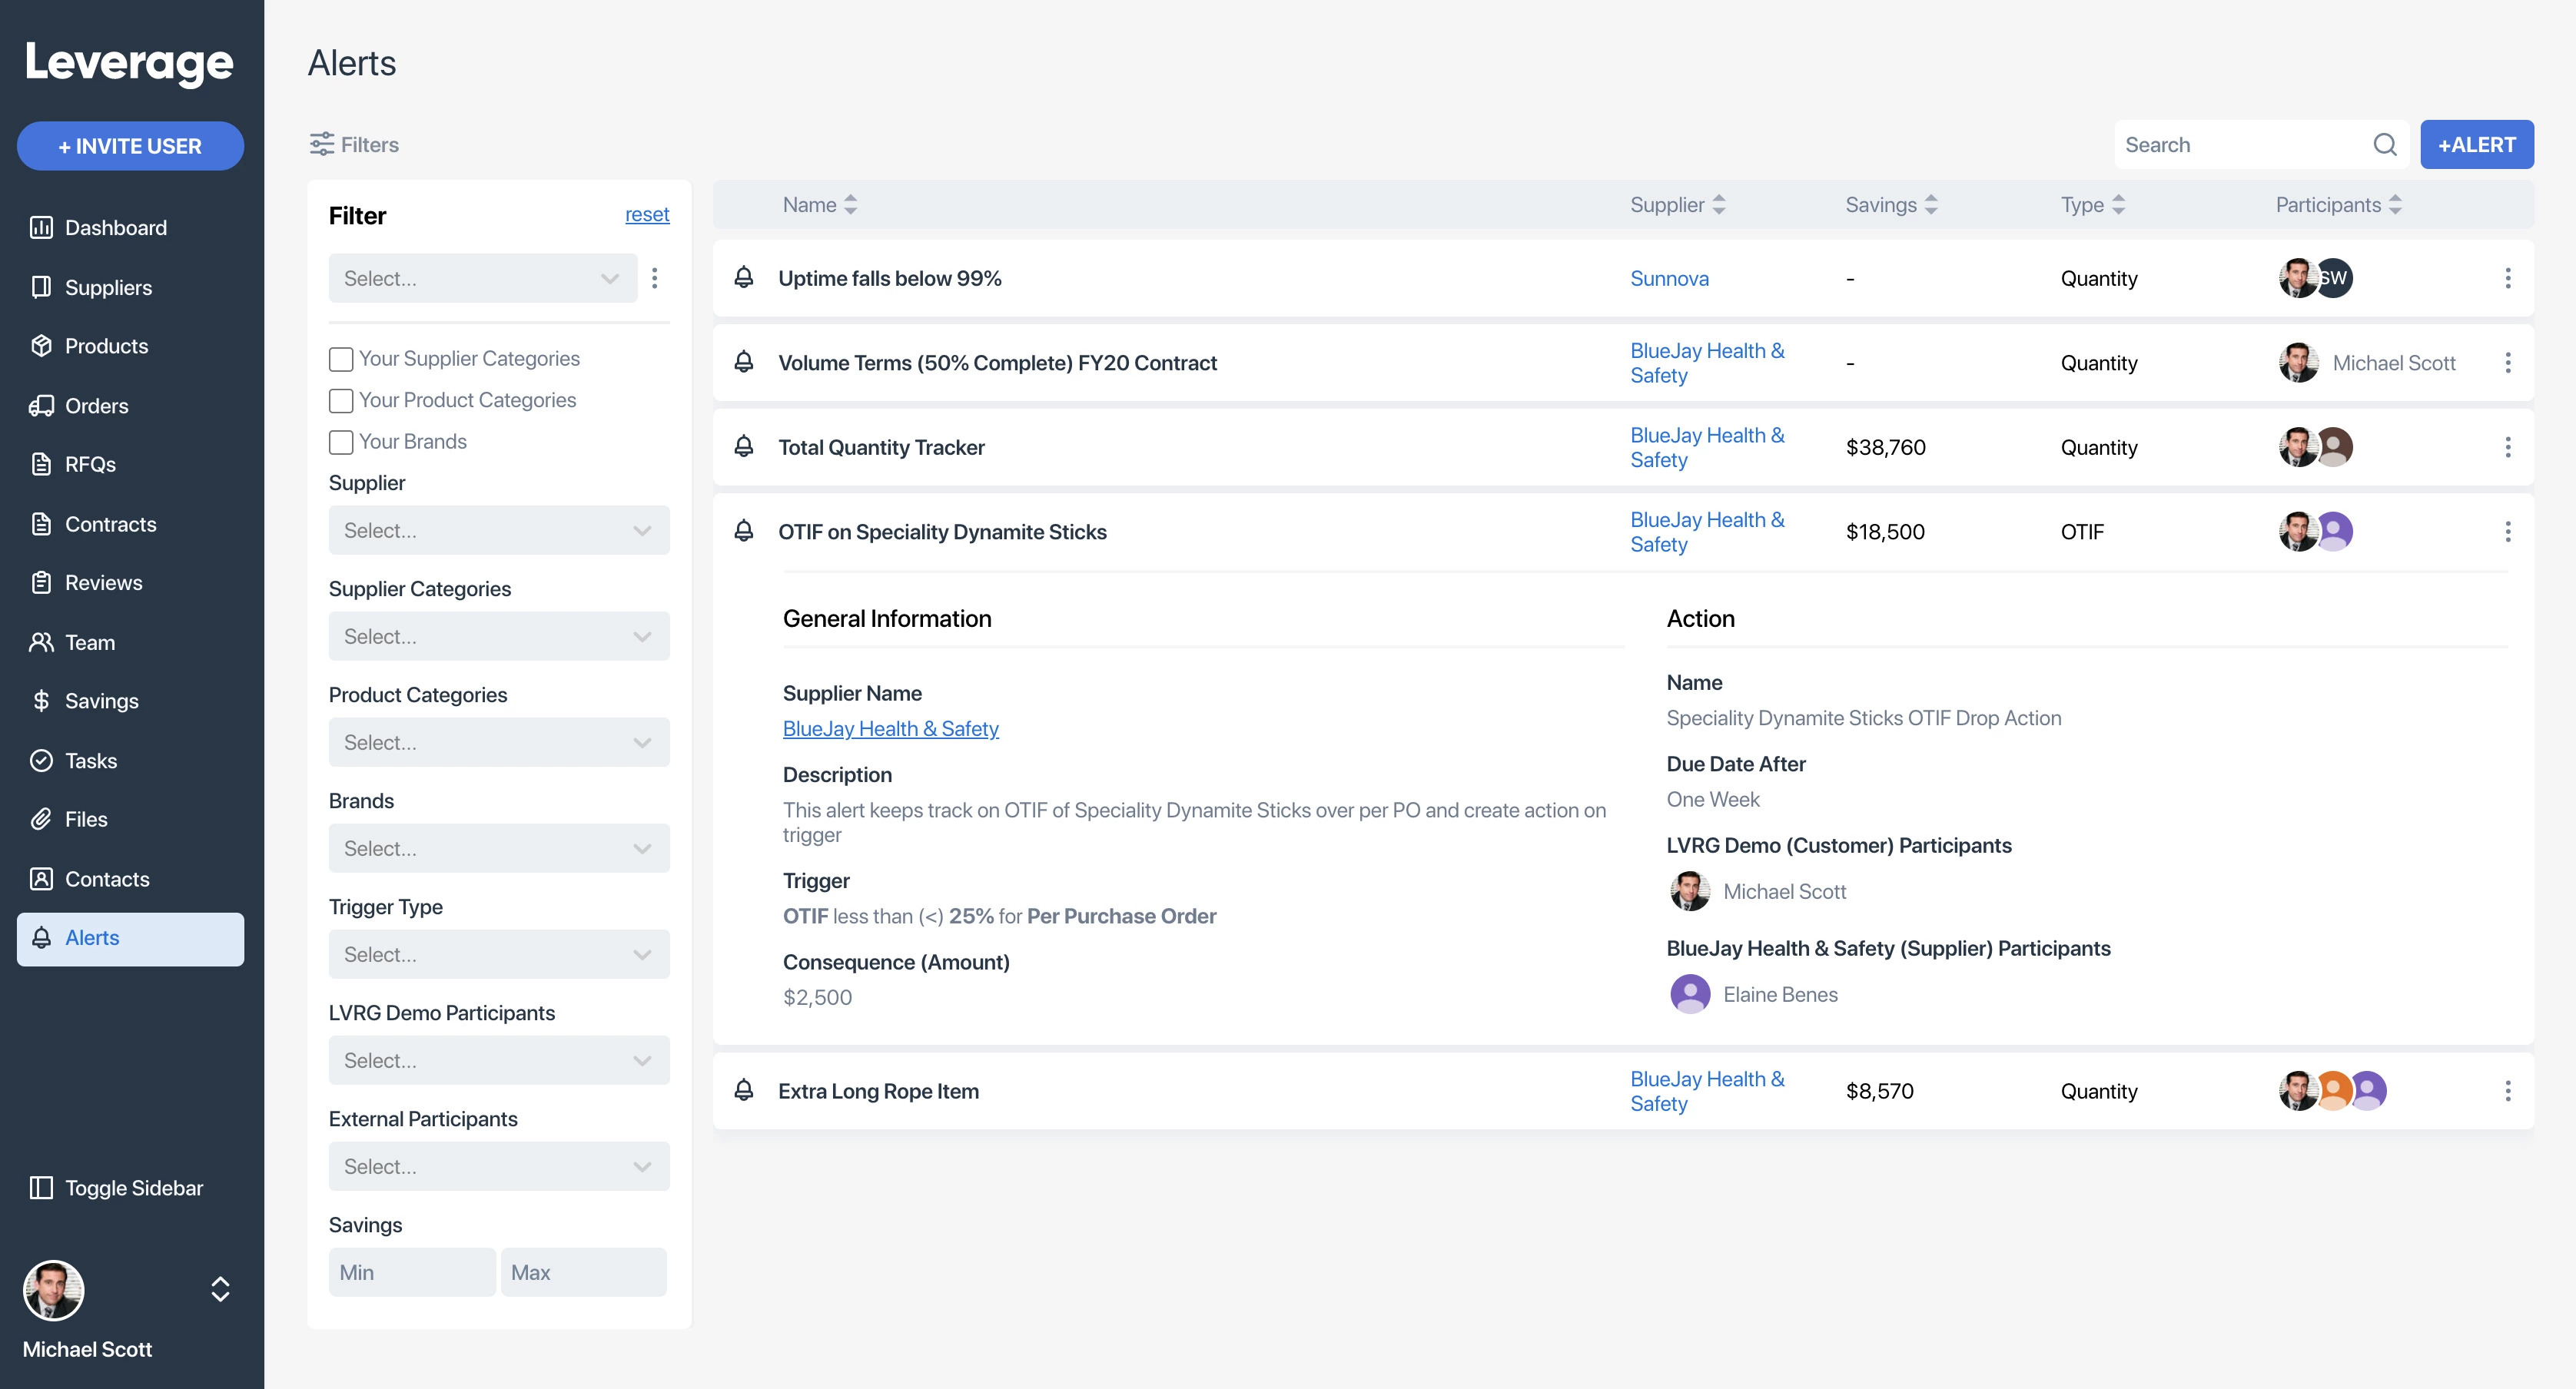Open the kebab menu for the Sunnova alert row
Image resolution: width=2576 pixels, height=1389 pixels.
pyautogui.click(x=2507, y=278)
